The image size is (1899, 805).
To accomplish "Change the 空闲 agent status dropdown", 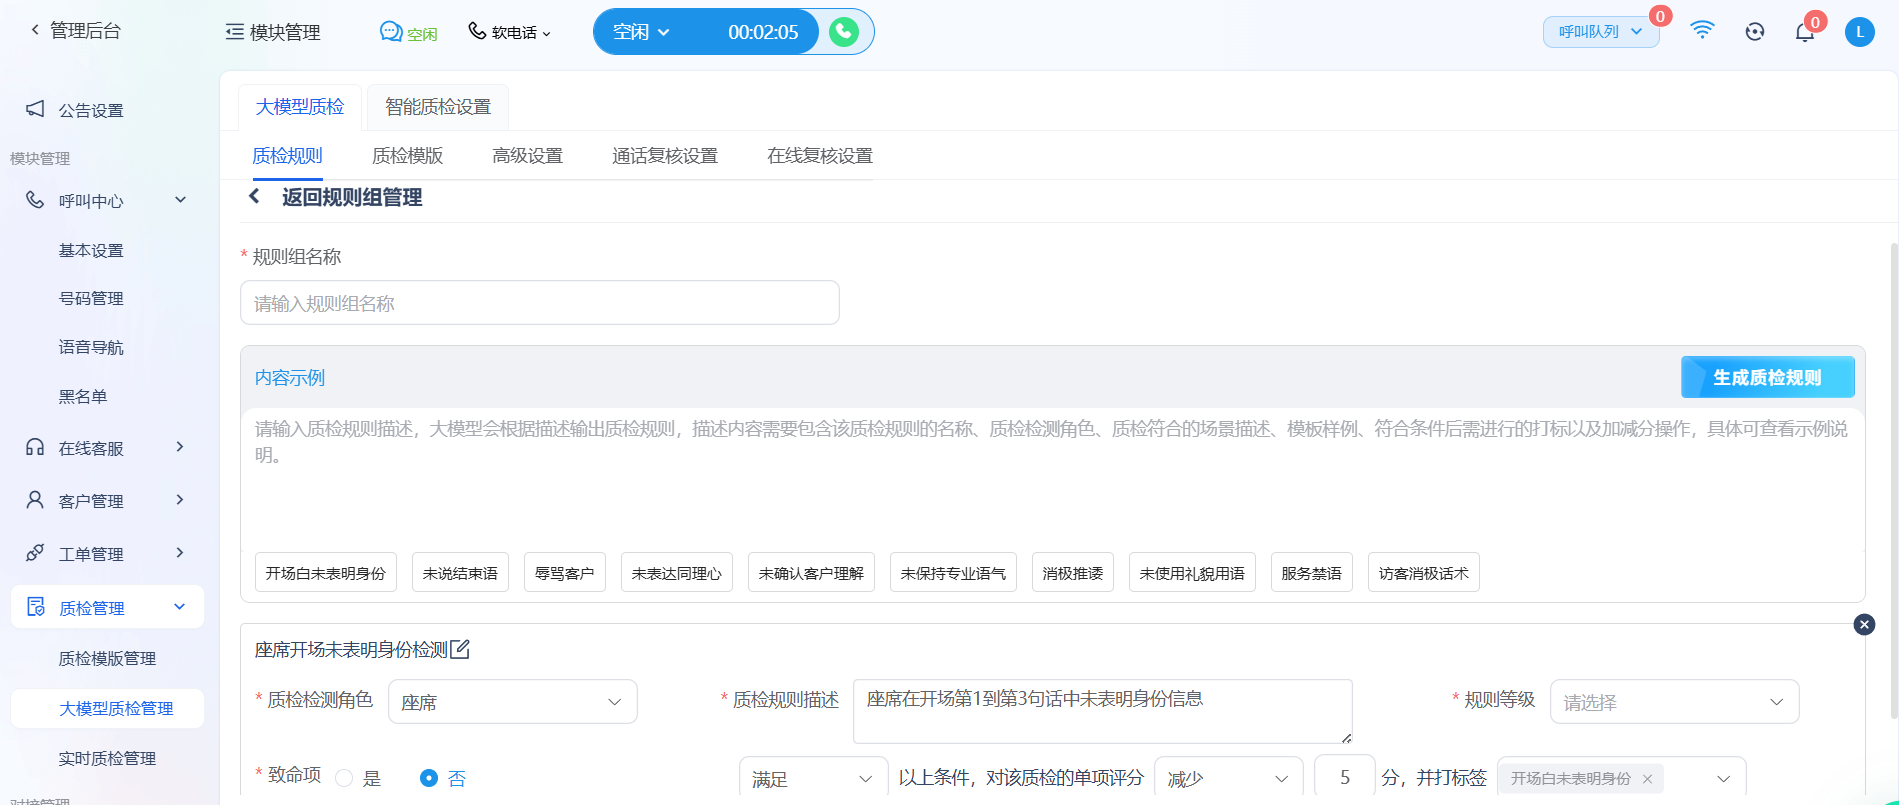I will [641, 32].
